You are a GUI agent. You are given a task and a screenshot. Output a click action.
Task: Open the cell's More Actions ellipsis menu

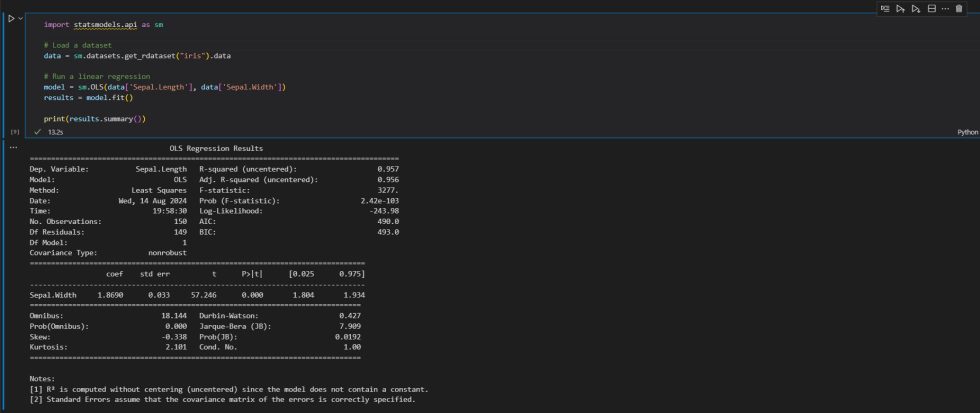point(945,9)
